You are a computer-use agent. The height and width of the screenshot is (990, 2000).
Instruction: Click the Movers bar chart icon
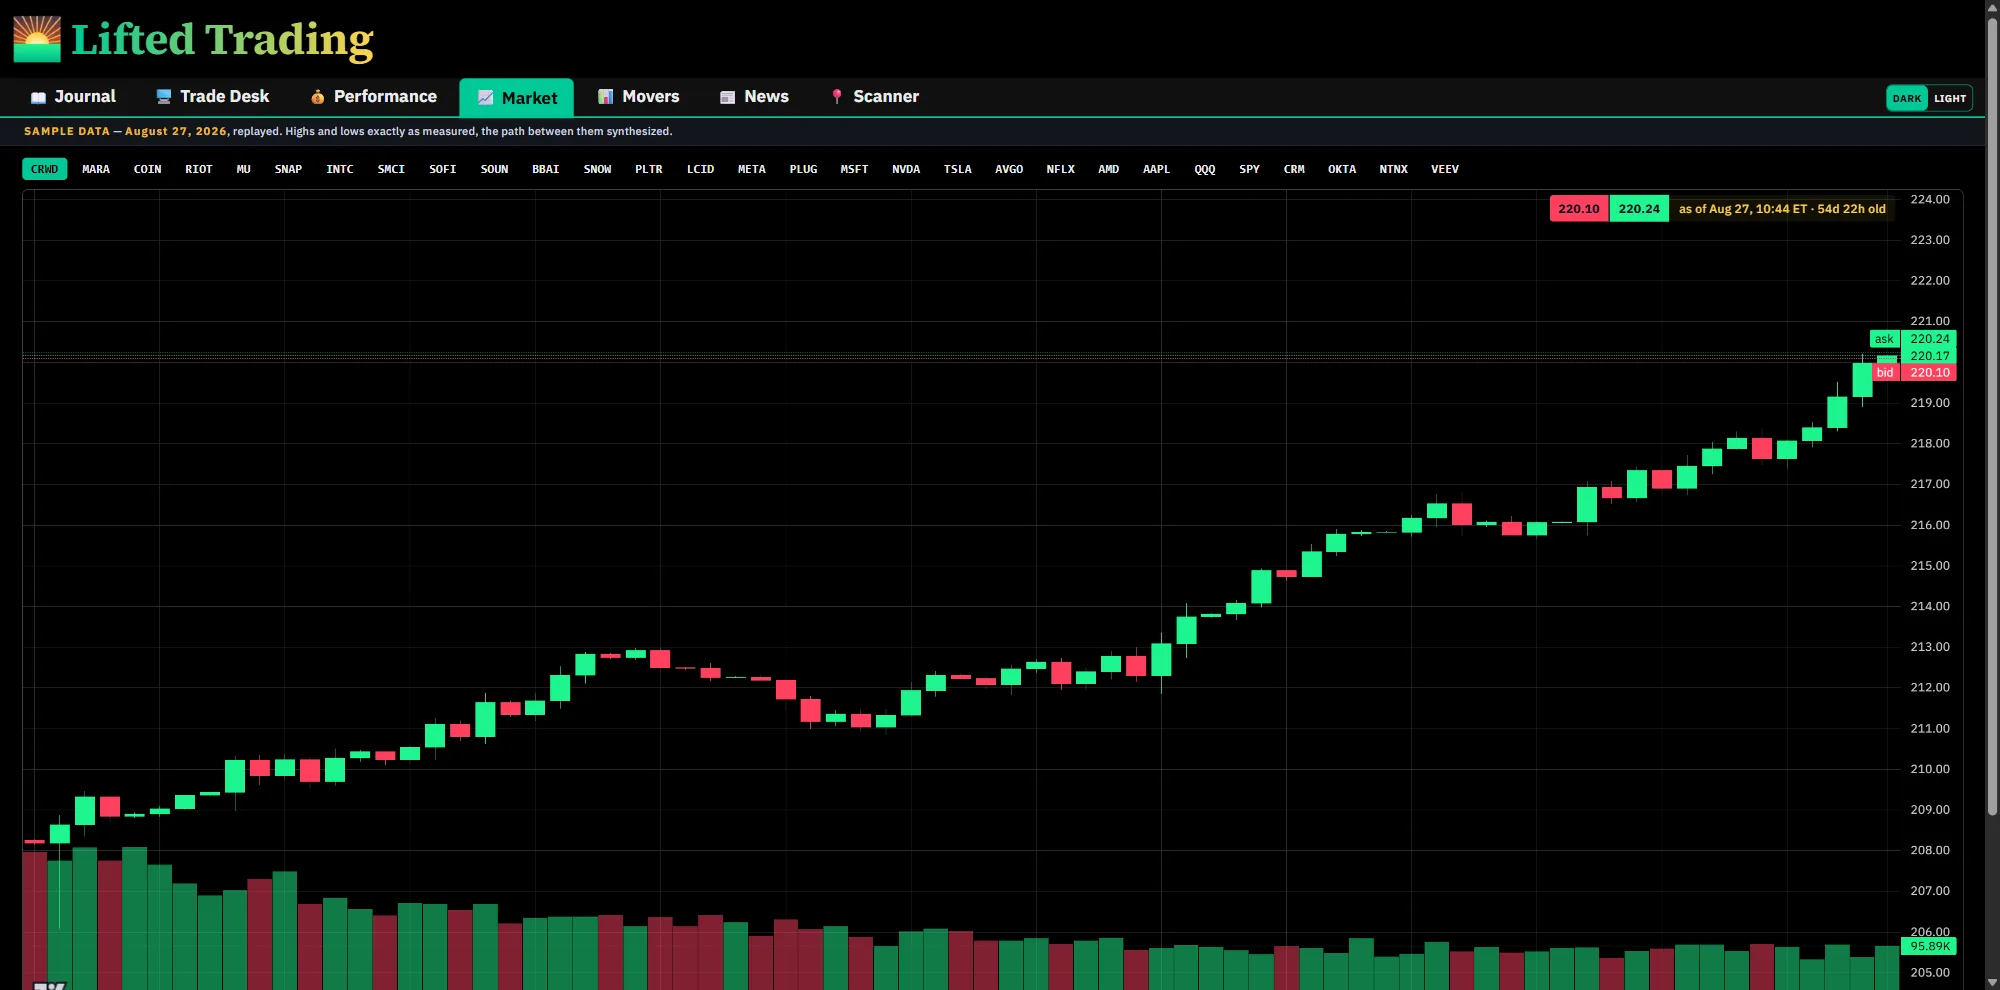click(605, 97)
